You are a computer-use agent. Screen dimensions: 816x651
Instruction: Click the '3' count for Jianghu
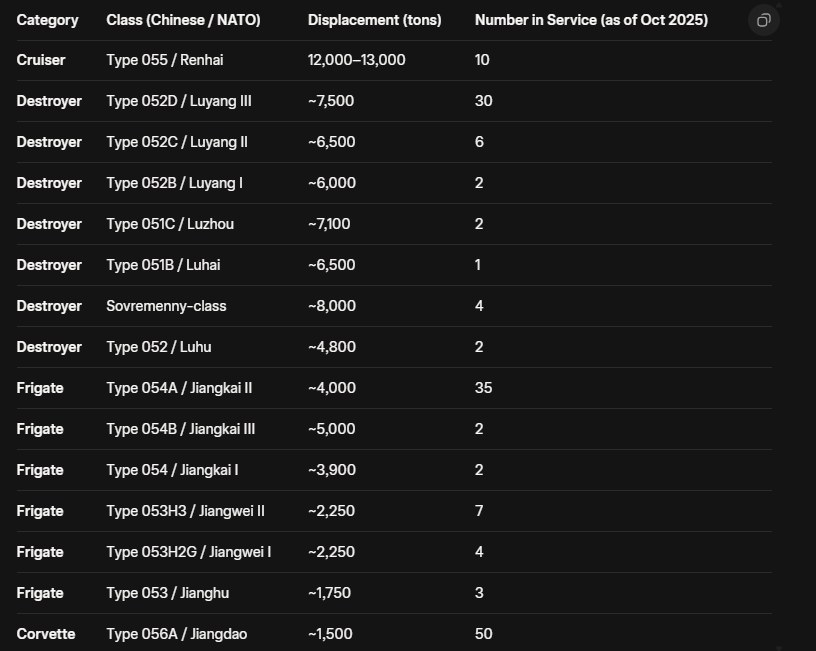pyautogui.click(x=479, y=593)
